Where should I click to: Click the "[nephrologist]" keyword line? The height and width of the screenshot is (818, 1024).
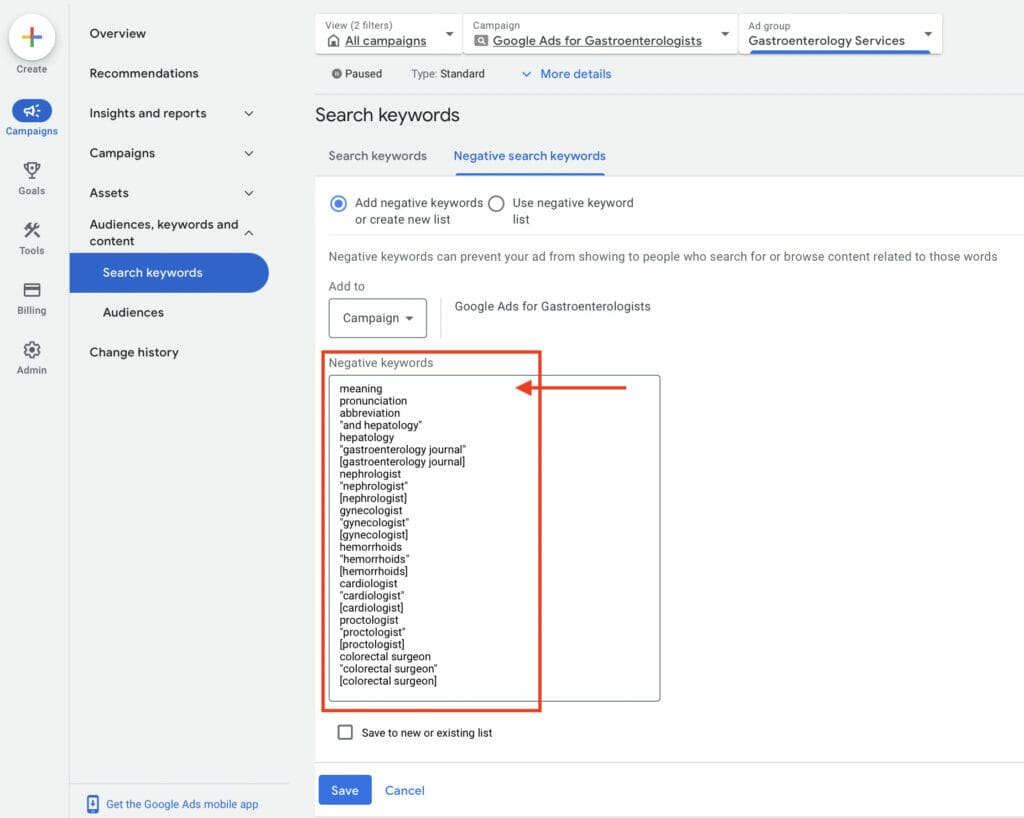coord(373,498)
